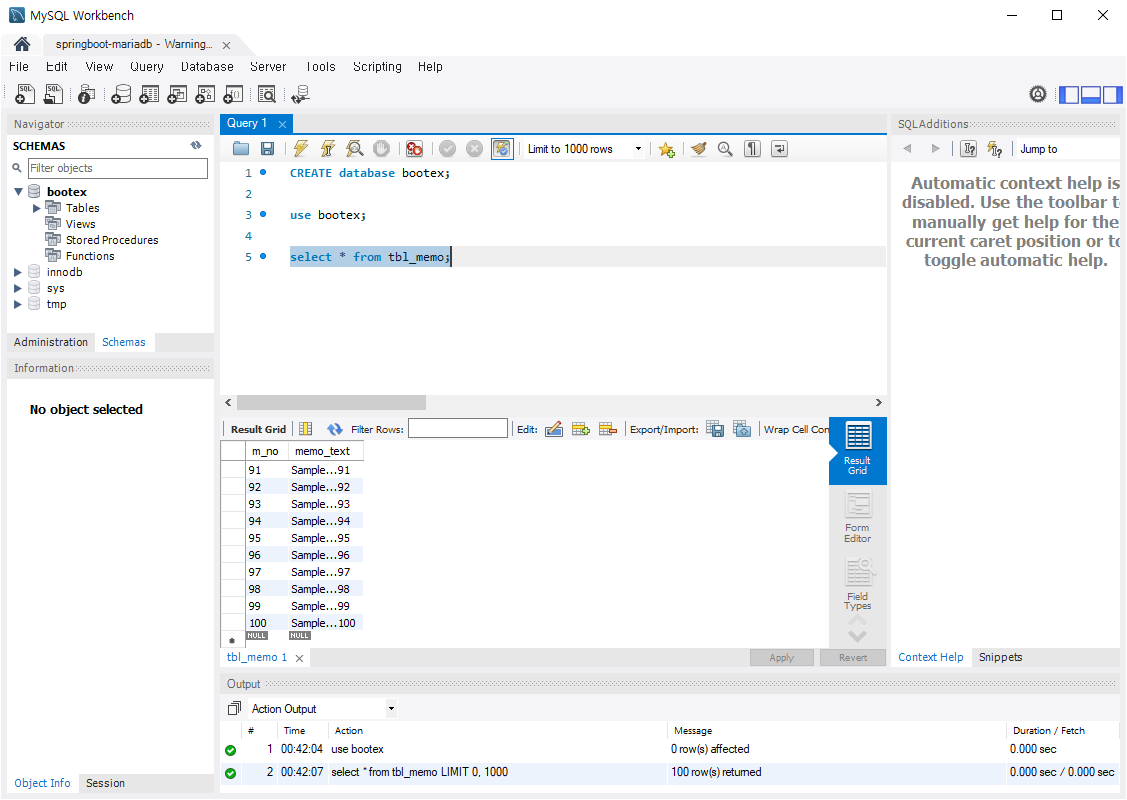Commit the current transaction icon
The image size is (1127, 800).
[448, 149]
